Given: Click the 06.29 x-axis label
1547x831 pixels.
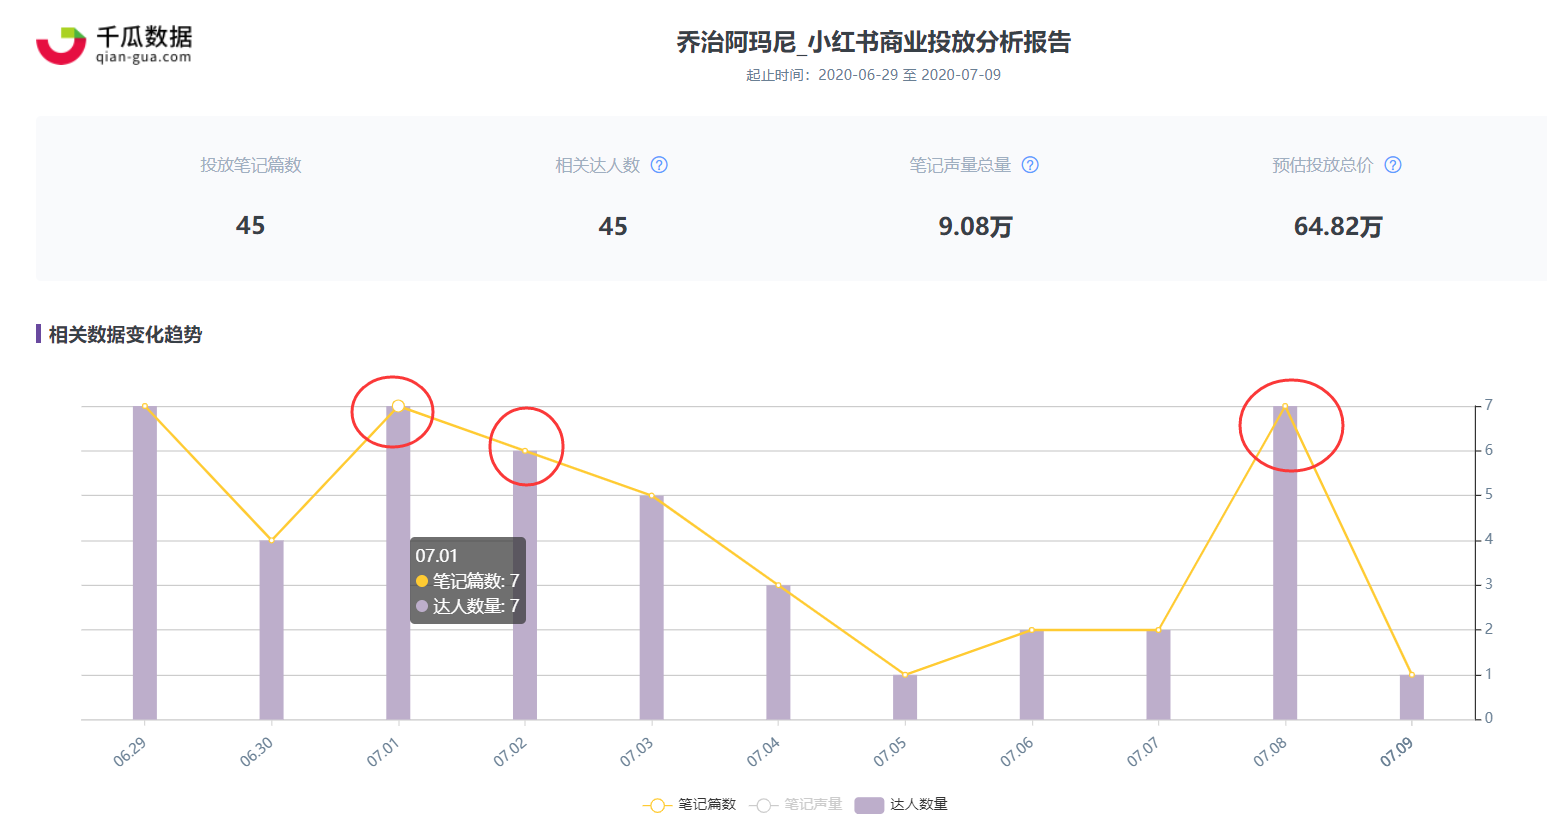Looking at the screenshot, I should pyautogui.click(x=130, y=752).
